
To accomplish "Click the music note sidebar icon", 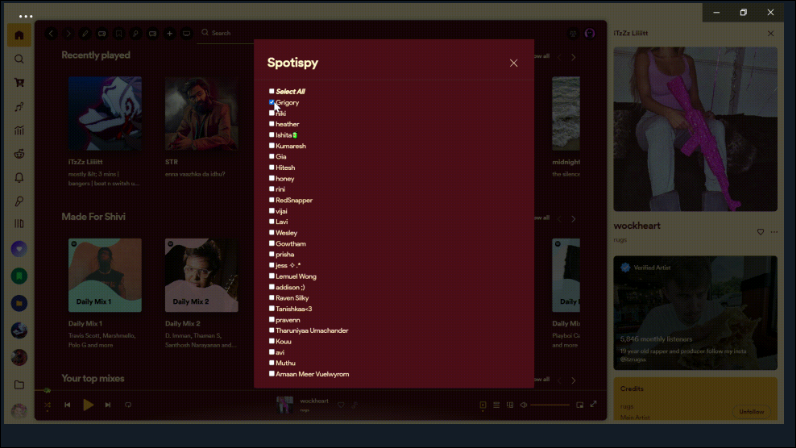I will 19,107.
